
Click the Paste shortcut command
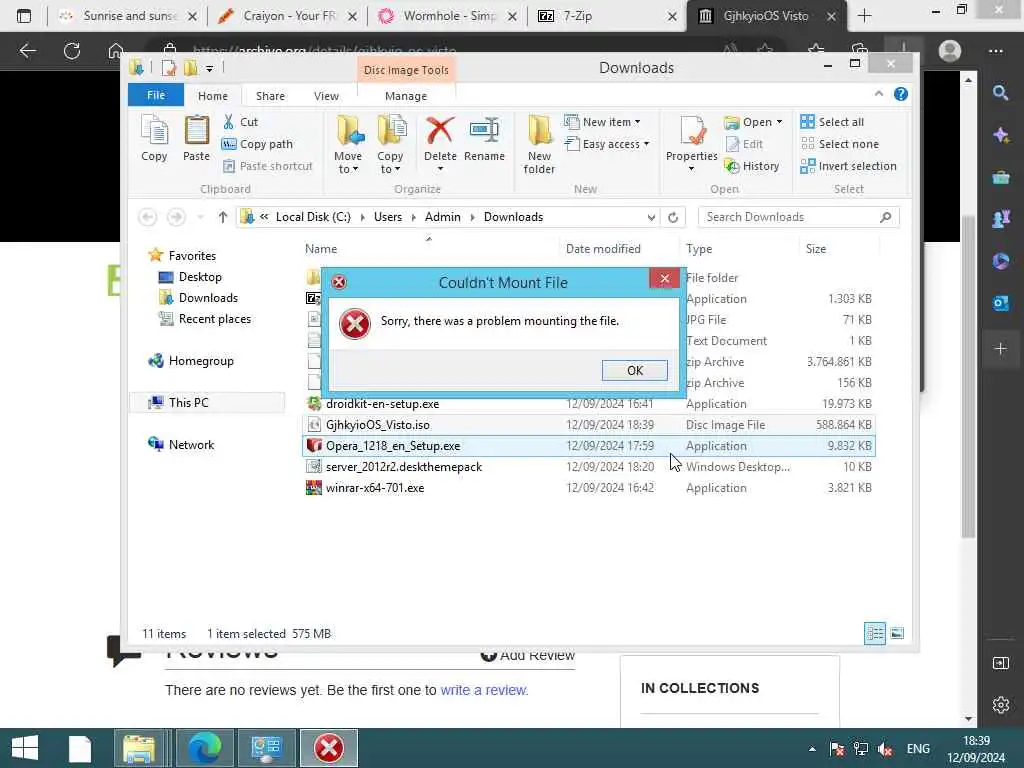[x=267, y=166]
